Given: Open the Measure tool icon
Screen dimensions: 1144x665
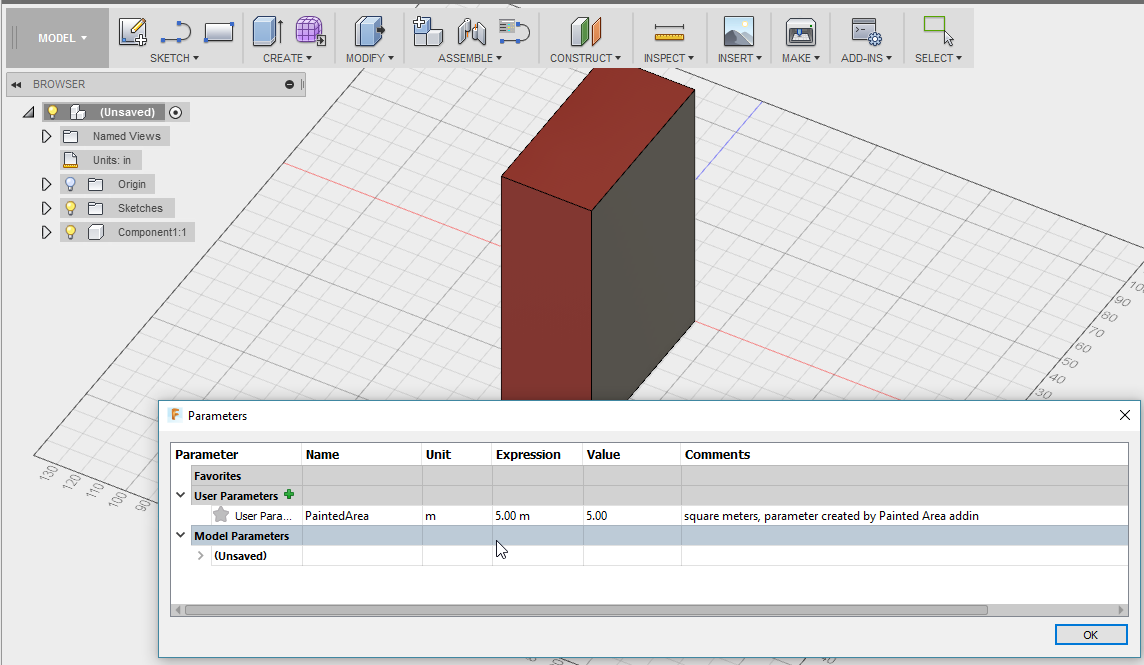Looking at the screenshot, I should tap(669, 32).
